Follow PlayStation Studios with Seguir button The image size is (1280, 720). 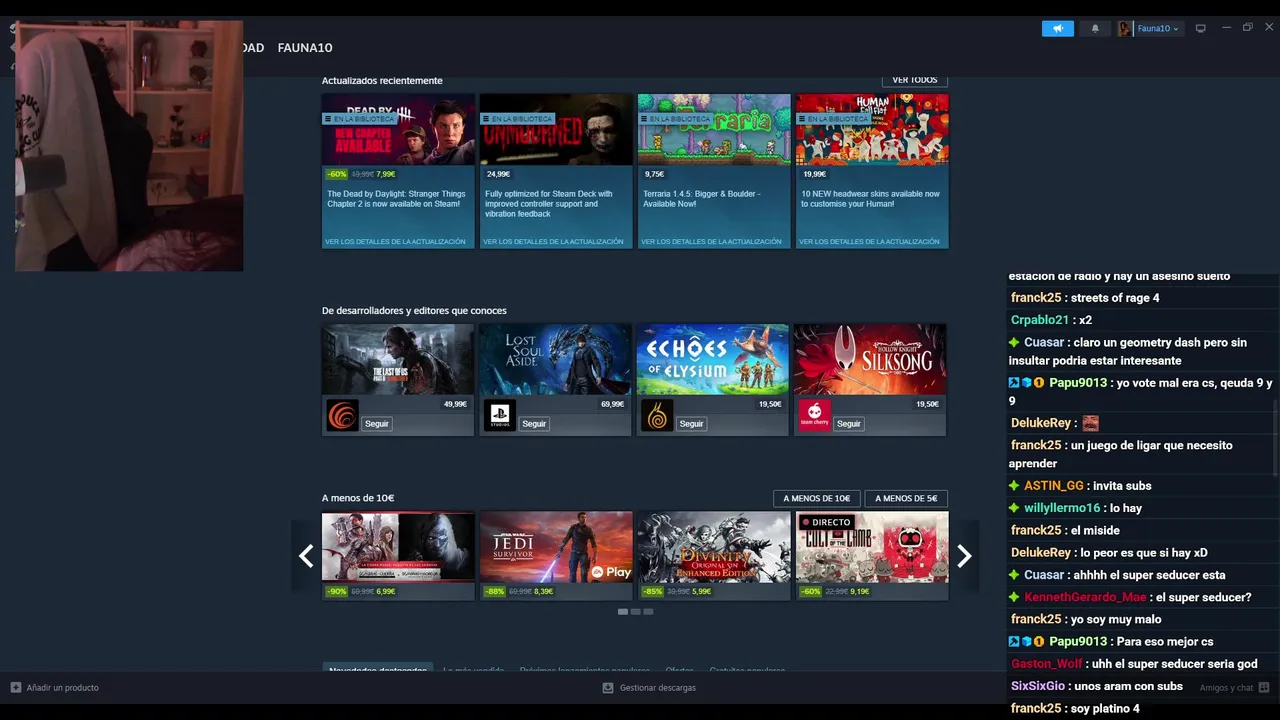[534, 424]
